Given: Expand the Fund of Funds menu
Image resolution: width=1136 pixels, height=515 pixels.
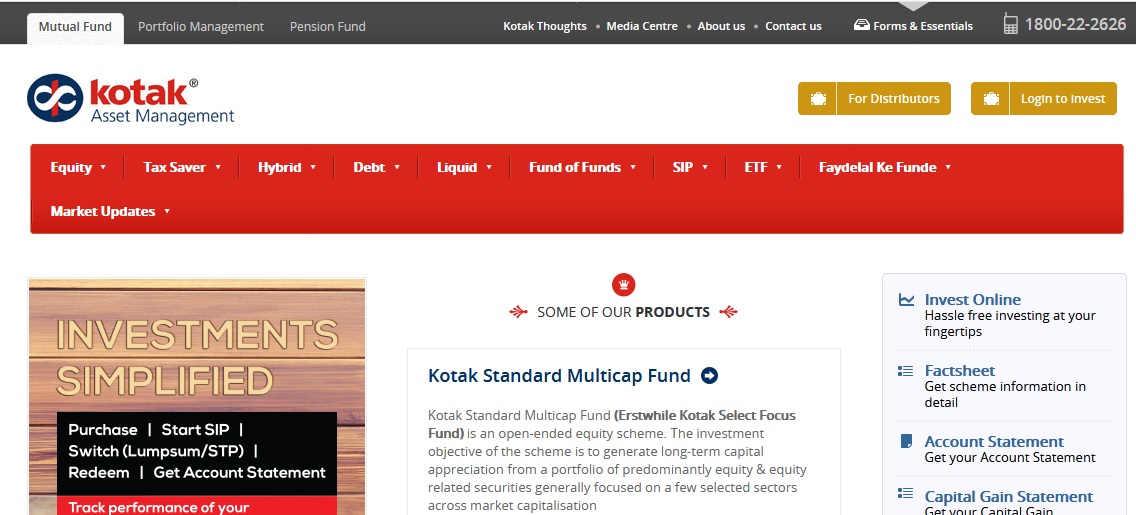Looking at the screenshot, I should pyautogui.click(x=582, y=167).
